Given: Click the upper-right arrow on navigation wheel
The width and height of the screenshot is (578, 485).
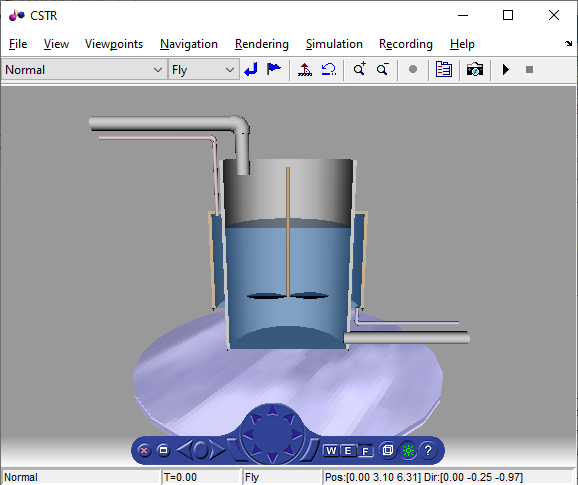Looking at the screenshot, I should tap(289, 418).
